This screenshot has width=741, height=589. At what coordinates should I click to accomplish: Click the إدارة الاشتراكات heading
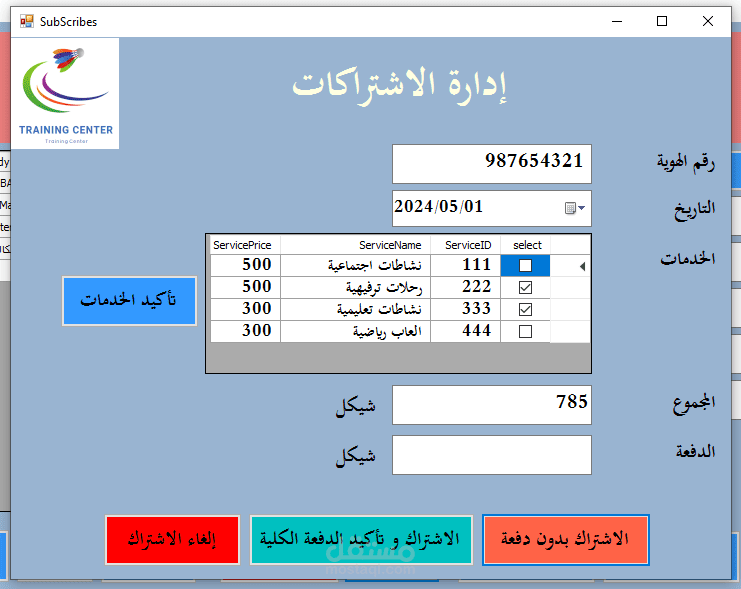(400, 85)
